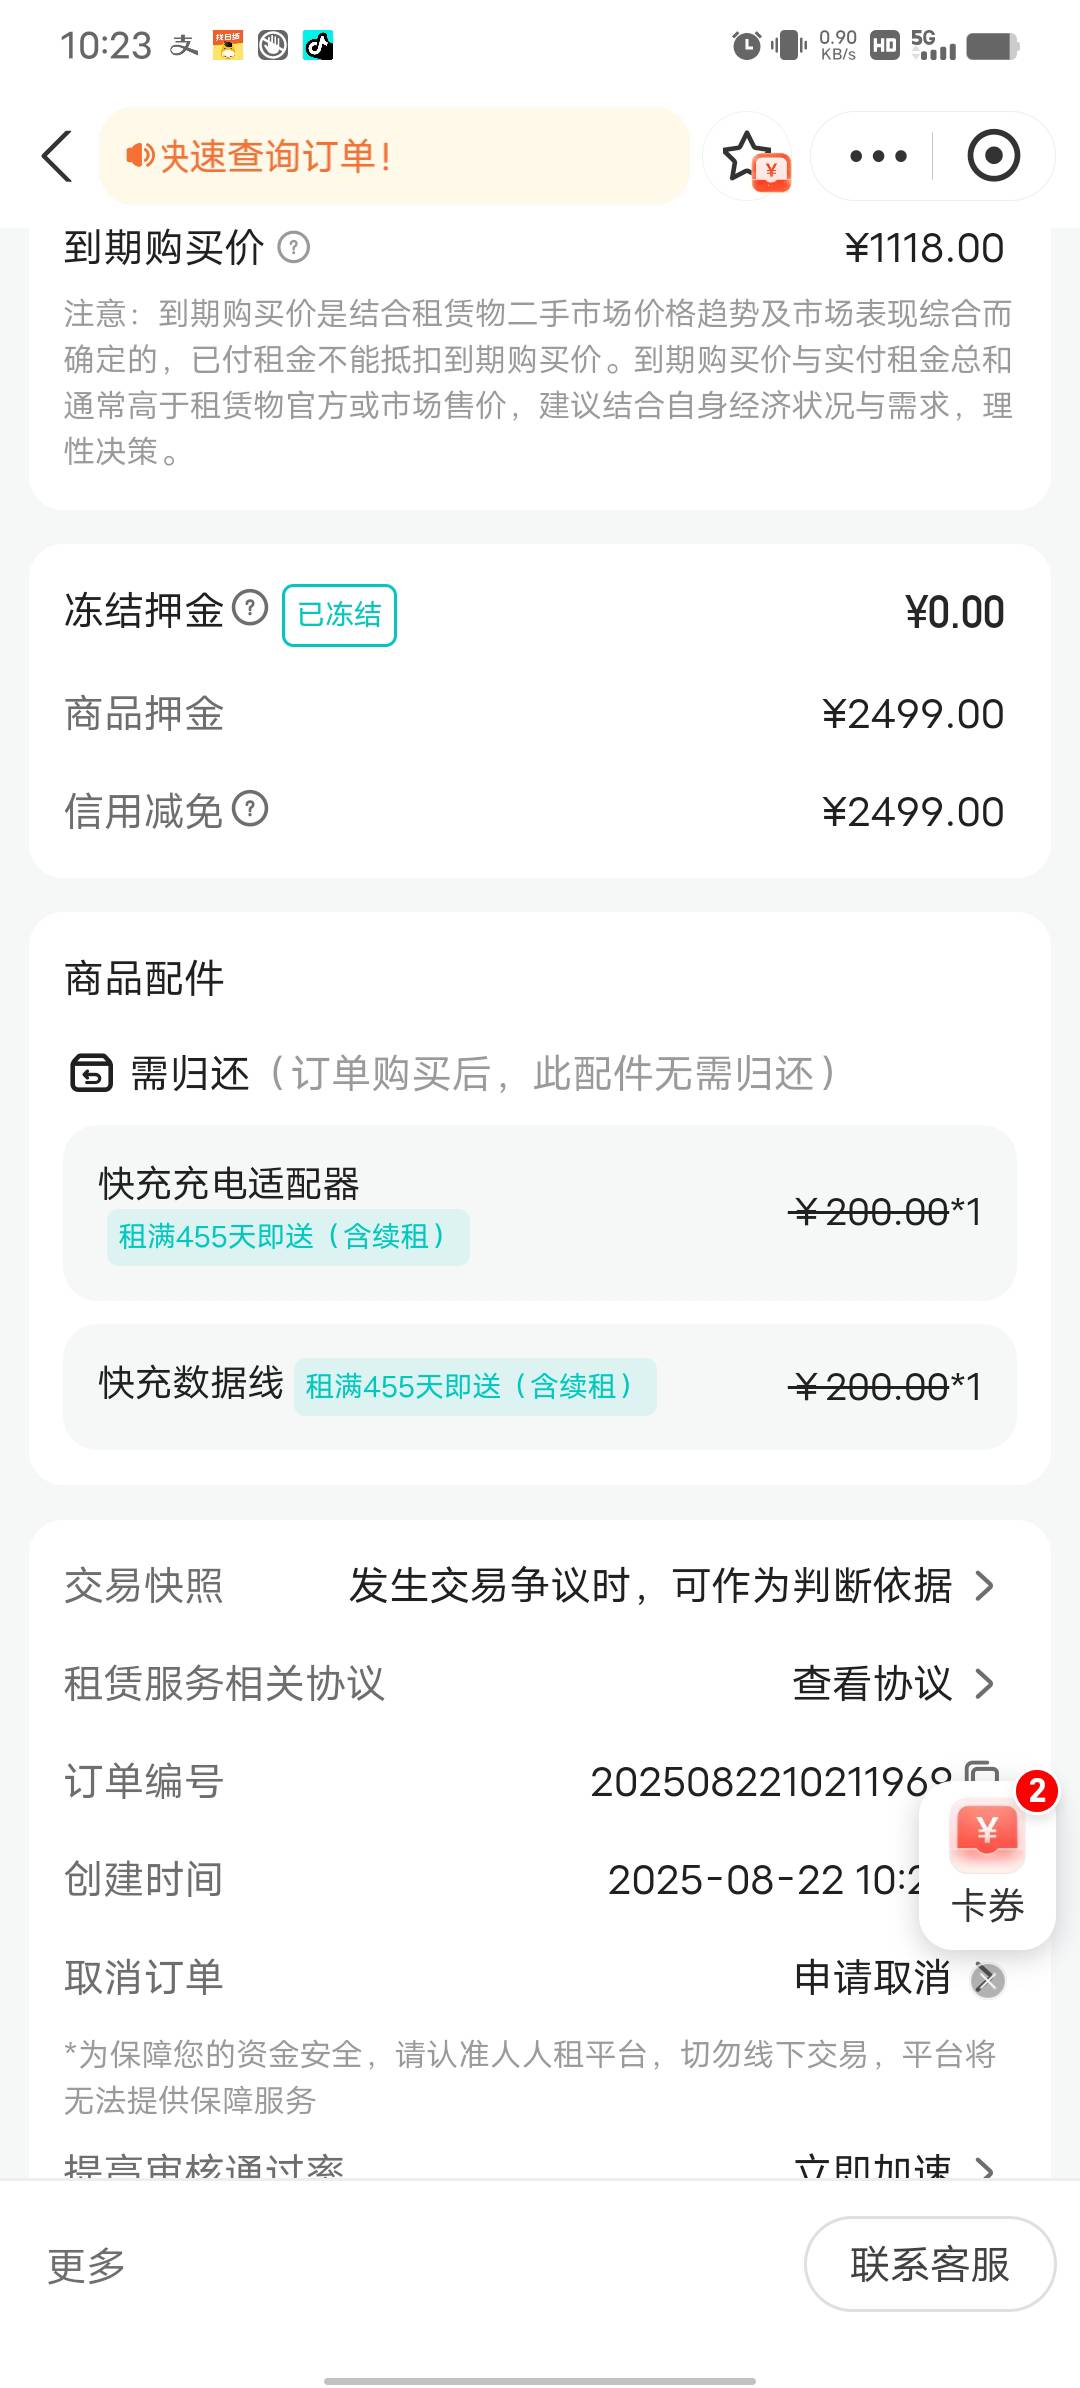The width and height of the screenshot is (1080, 2388).
Task: Show help for 冻结押金 question mark
Action: (x=250, y=607)
